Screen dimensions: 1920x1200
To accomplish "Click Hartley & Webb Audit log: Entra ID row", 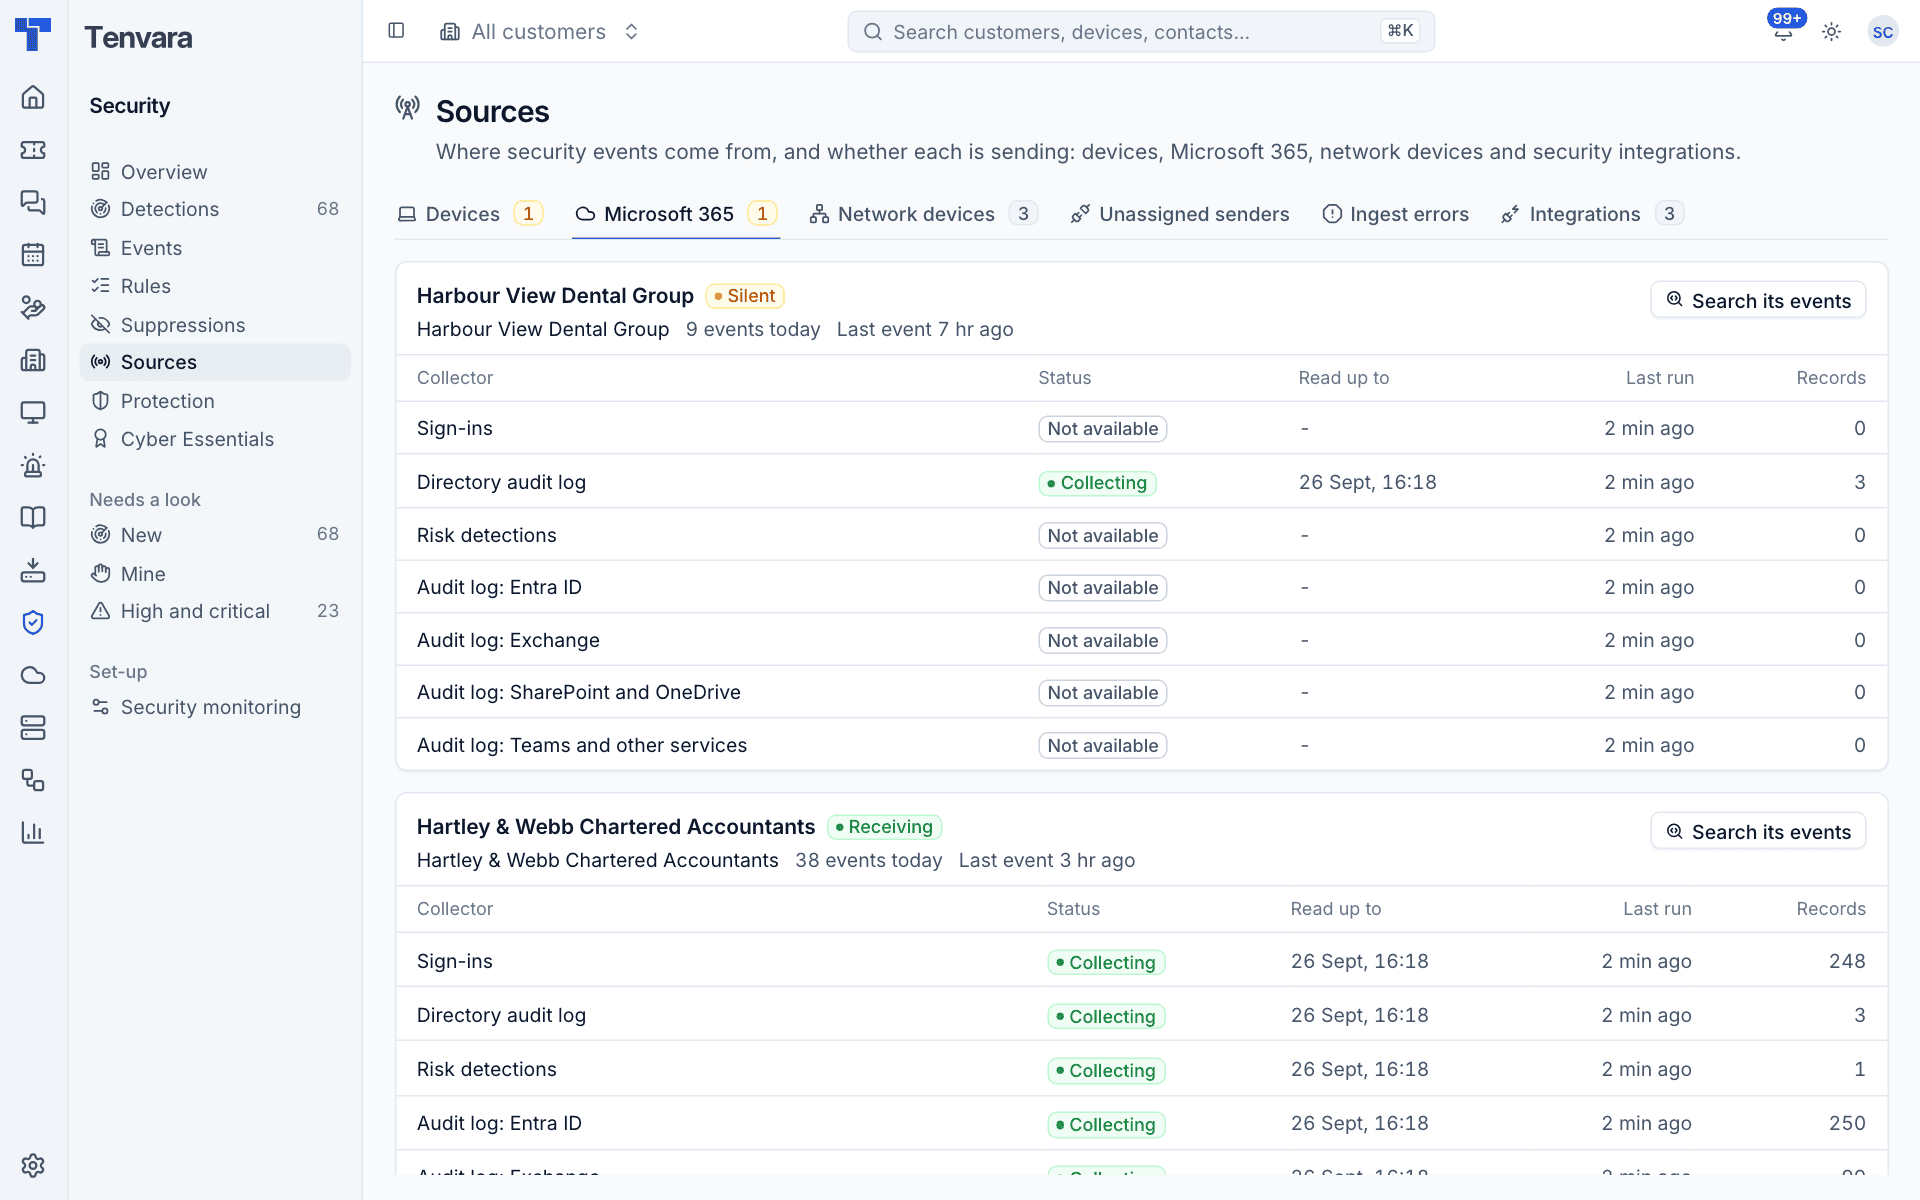I will (1141, 1123).
